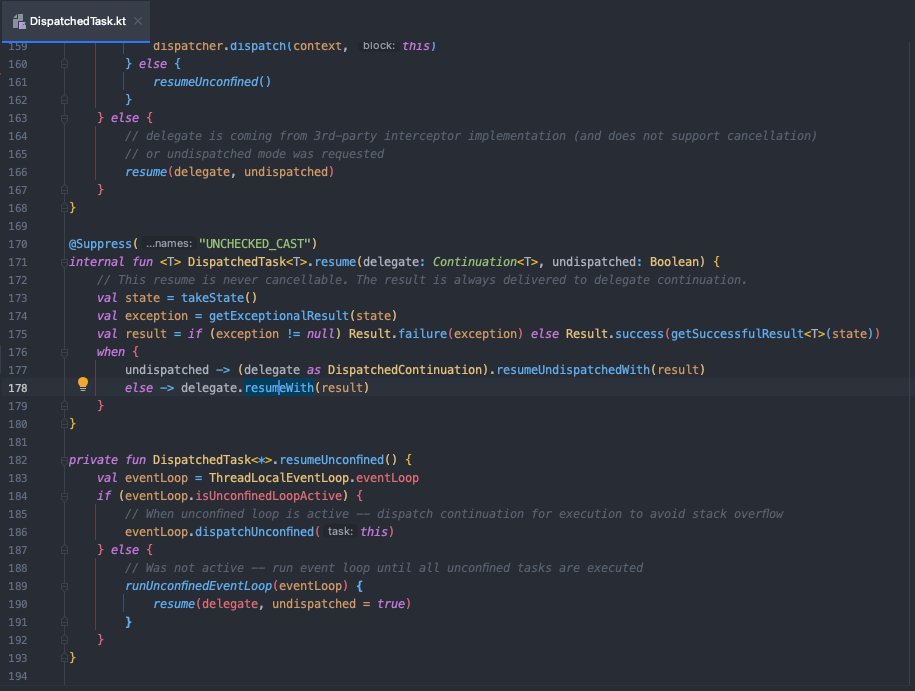Viewport: 915px width, 691px height.
Task: Click ThreadLocalEventLoop on line 183
Action: (x=279, y=478)
